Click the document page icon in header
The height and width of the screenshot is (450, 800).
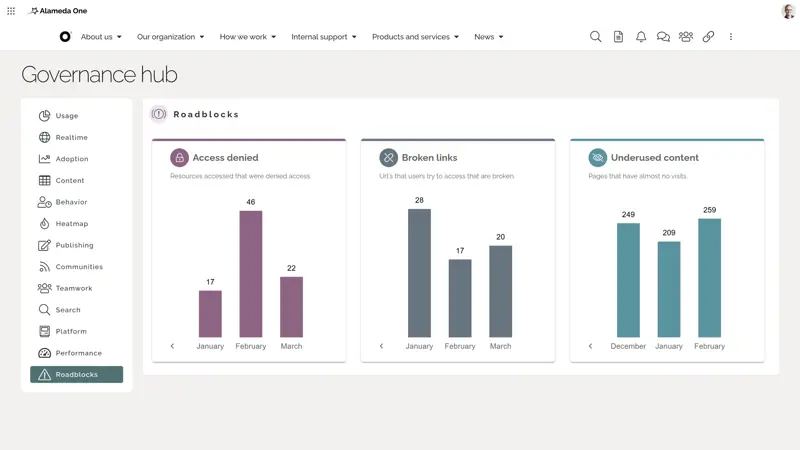618,37
